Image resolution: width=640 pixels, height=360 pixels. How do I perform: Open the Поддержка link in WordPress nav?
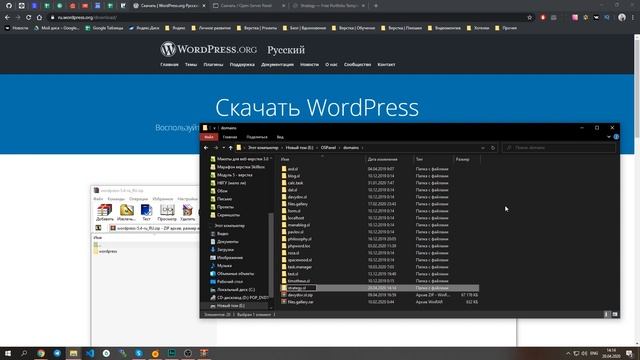tap(242, 64)
